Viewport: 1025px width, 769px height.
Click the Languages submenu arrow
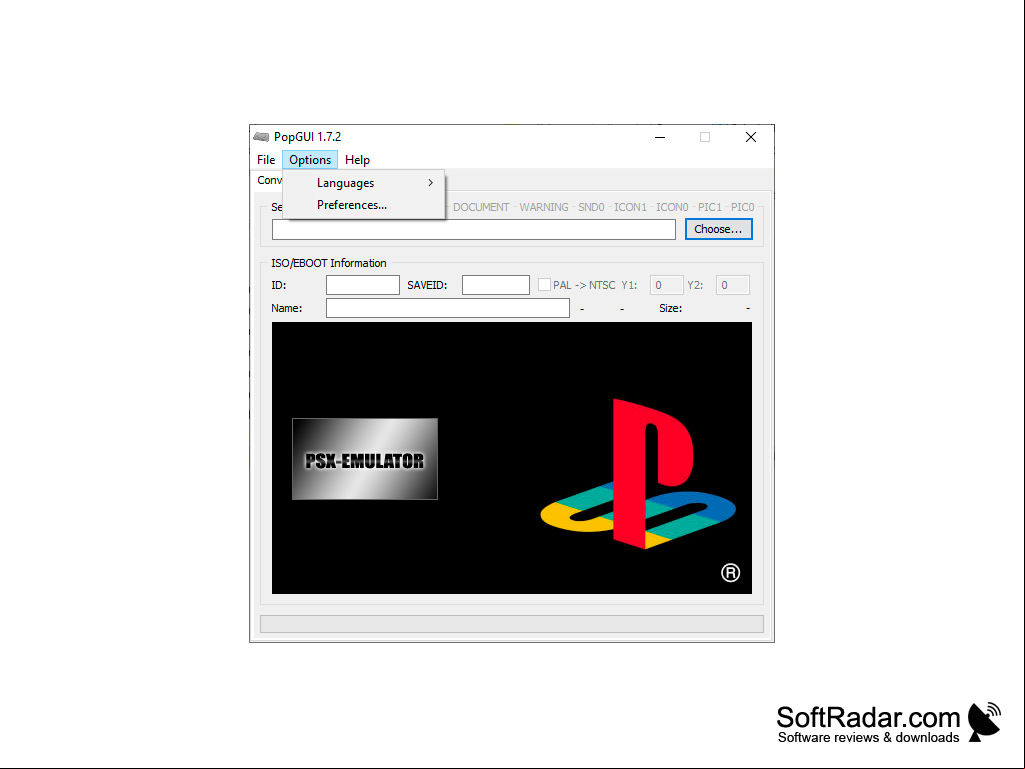click(x=430, y=183)
